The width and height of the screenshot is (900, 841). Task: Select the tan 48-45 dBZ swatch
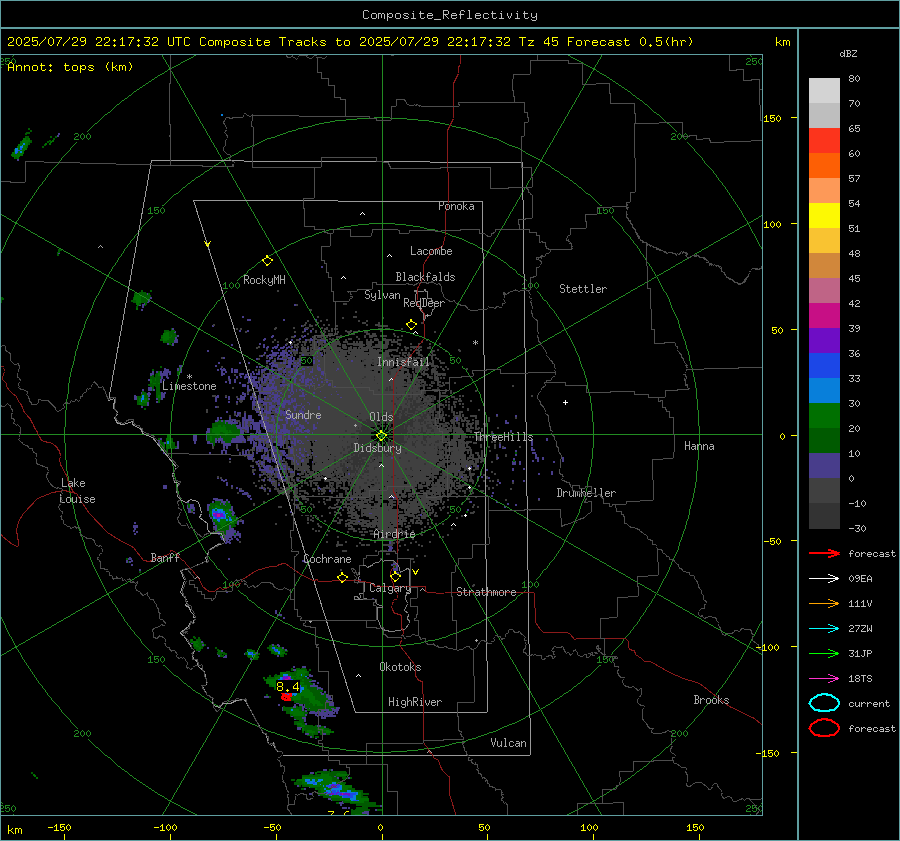[824, 265]
